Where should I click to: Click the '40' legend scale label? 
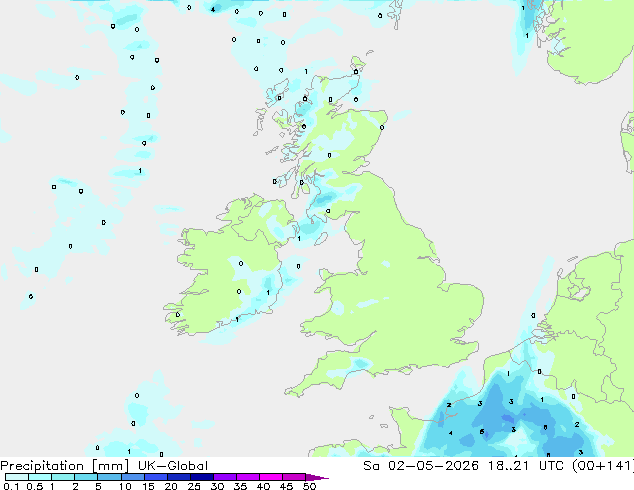[x=263, y=486]
